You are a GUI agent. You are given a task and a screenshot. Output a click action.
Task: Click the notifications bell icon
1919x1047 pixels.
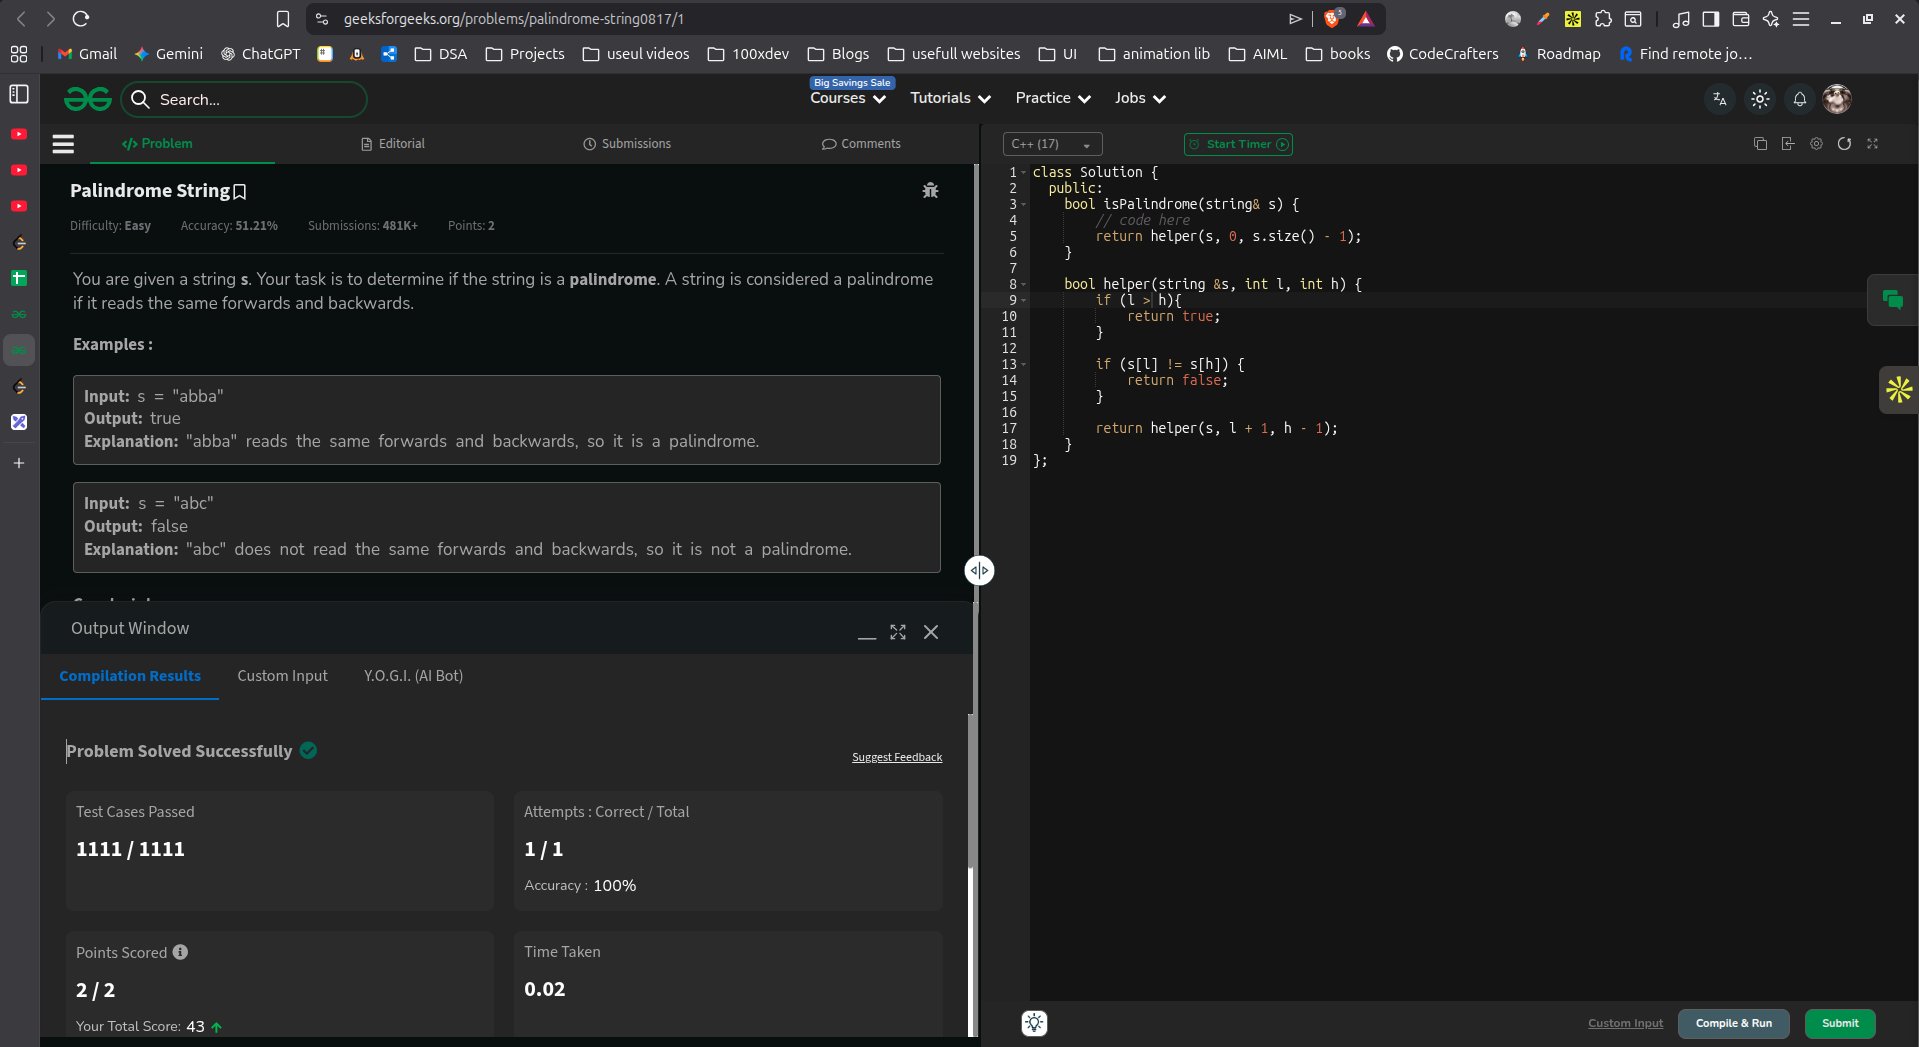coord(1799,99)
